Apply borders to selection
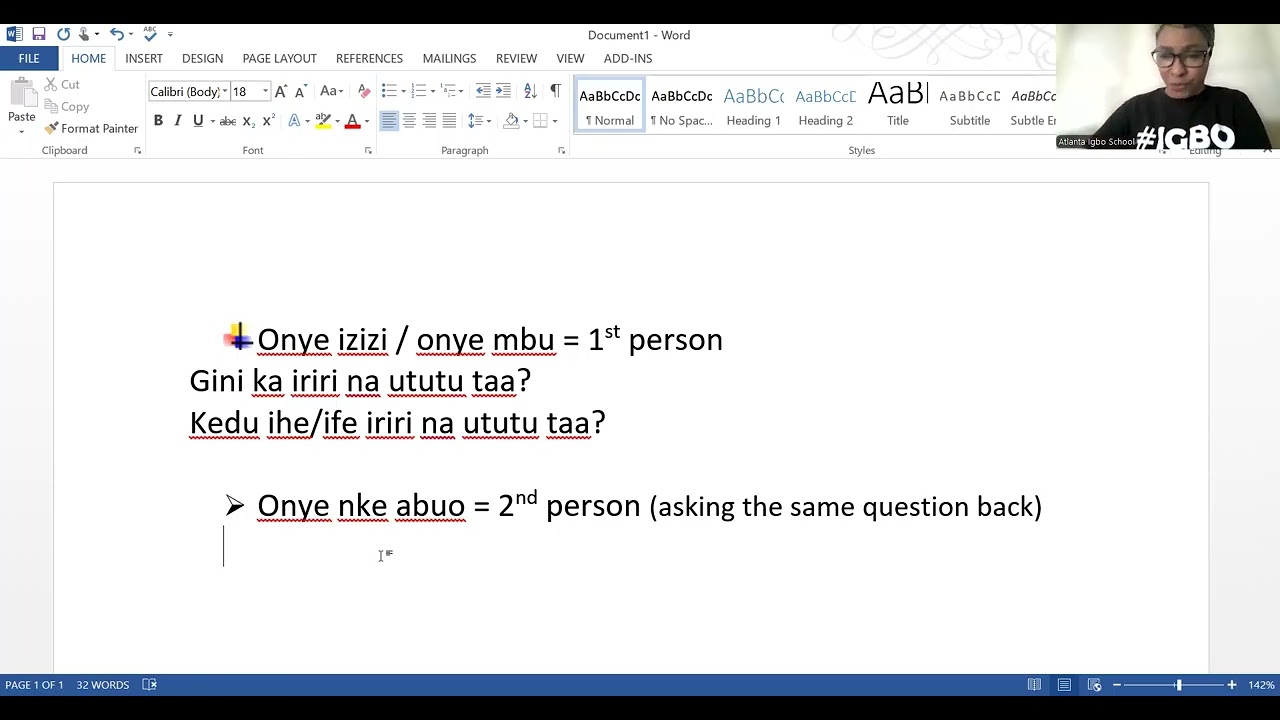The width and height of the screenshot is (1280, 720). (540, 121)
